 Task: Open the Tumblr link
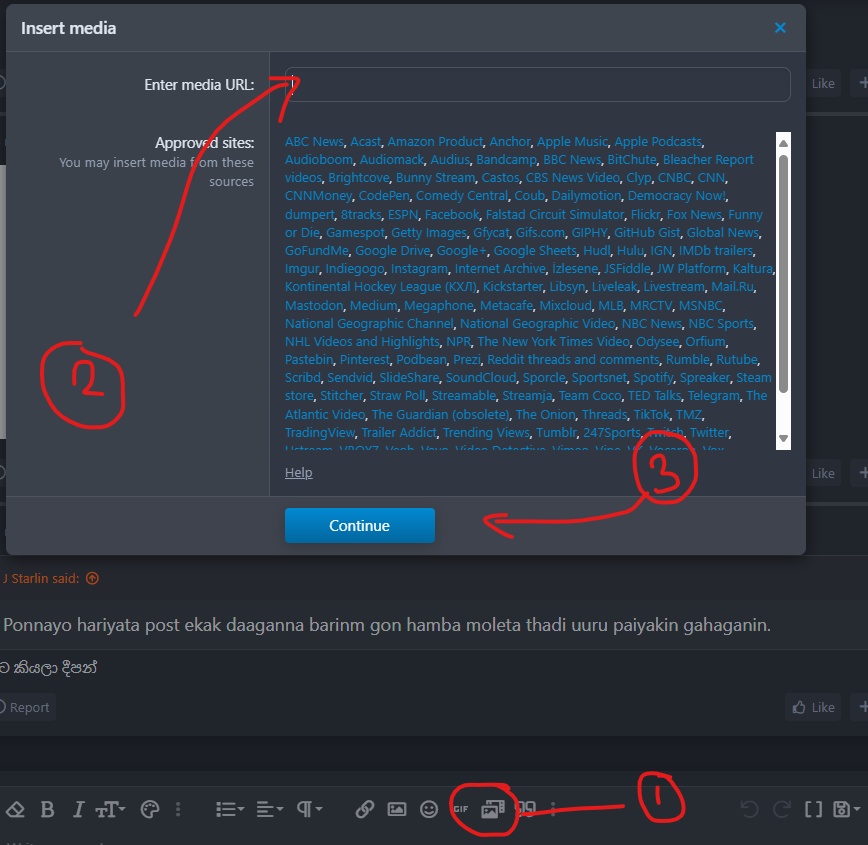pos(556,432)
